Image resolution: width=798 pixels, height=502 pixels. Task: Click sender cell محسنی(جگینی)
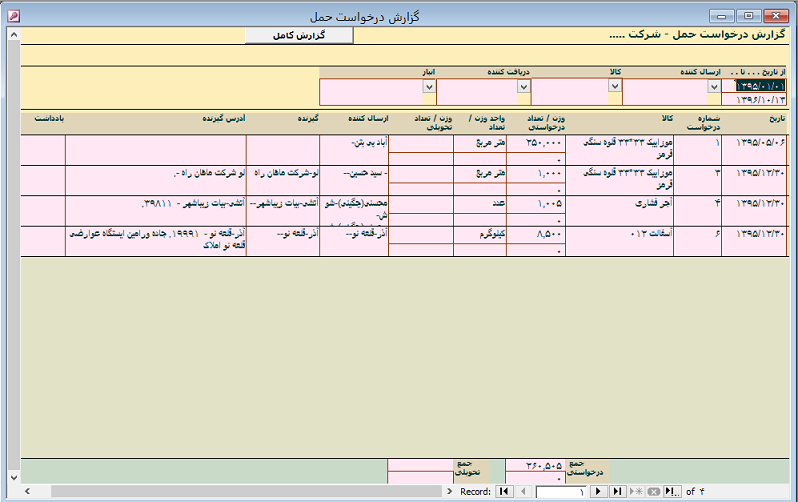click(x=354, y=211)
